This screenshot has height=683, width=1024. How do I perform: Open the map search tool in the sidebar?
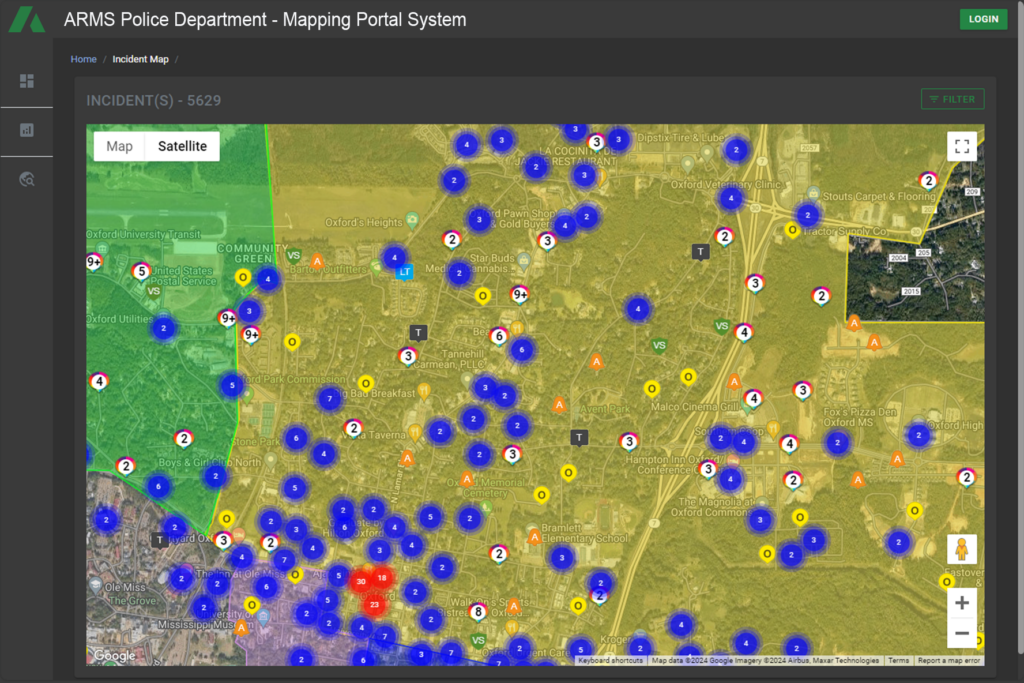pos(27,179)
